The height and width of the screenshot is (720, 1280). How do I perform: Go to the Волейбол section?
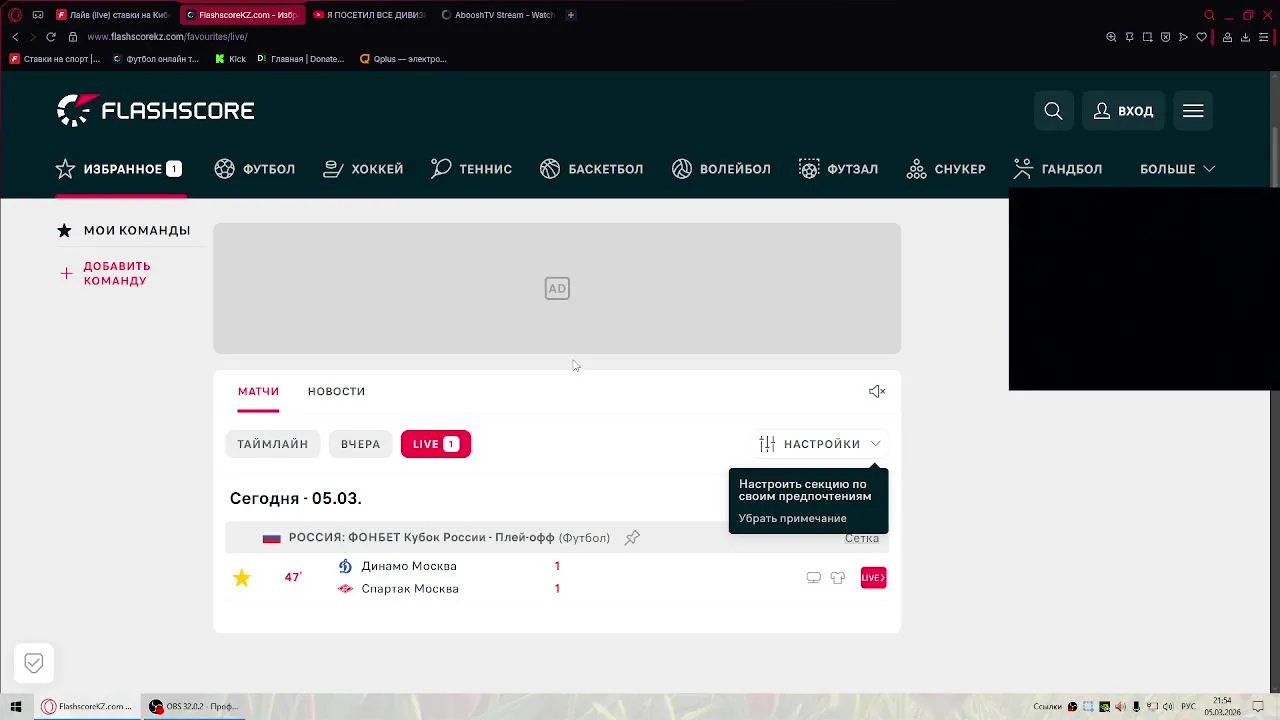point(721,169)
